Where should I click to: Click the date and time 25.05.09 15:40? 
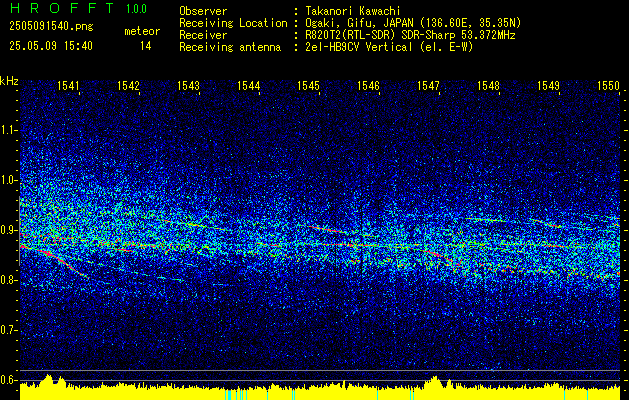pos(51,46)
